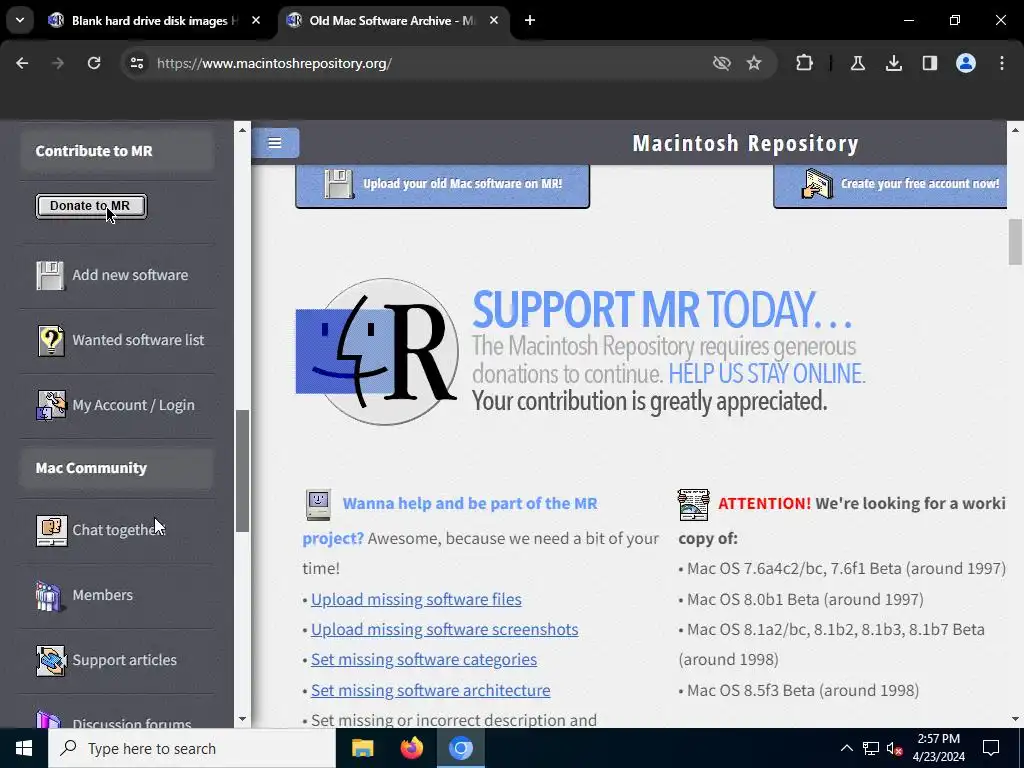Image resolution: width=1024 pixels, height=768 pixels.
Task: Click the Discussion forums icon
Action: click(50, 719)
